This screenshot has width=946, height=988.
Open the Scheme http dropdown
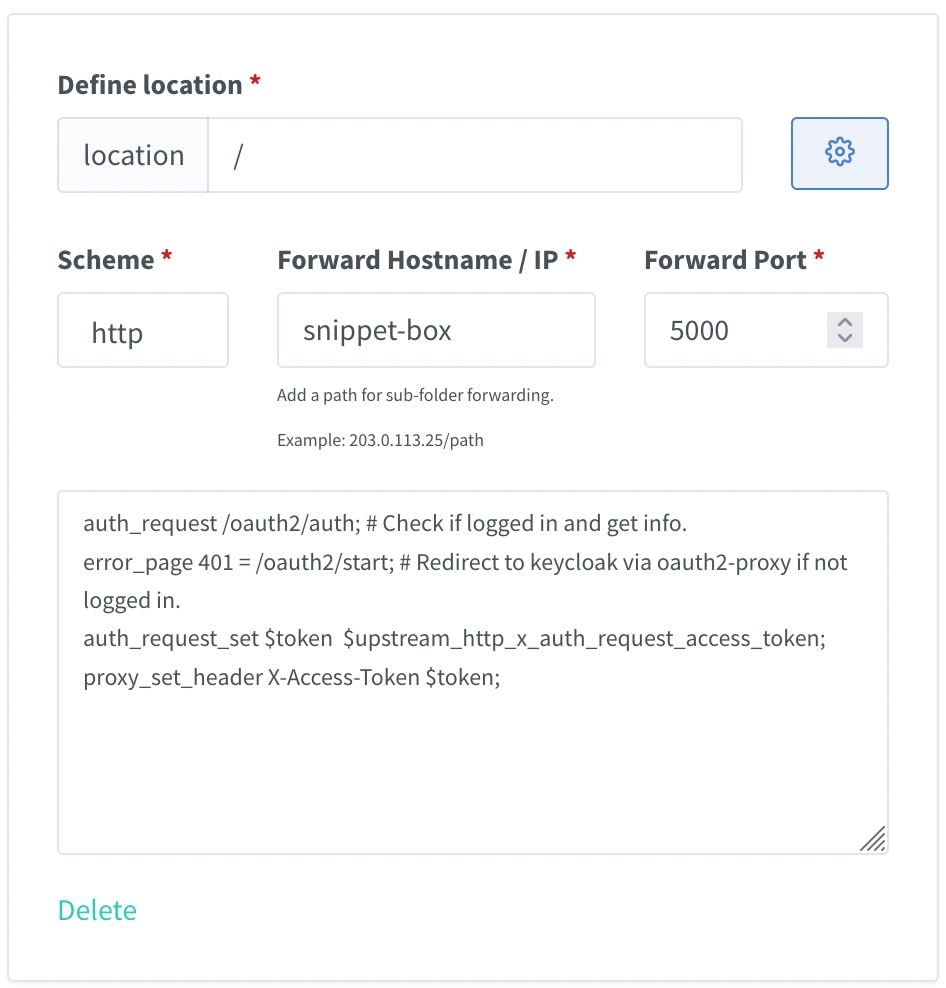pyautogui.click(x=143, y=330)
